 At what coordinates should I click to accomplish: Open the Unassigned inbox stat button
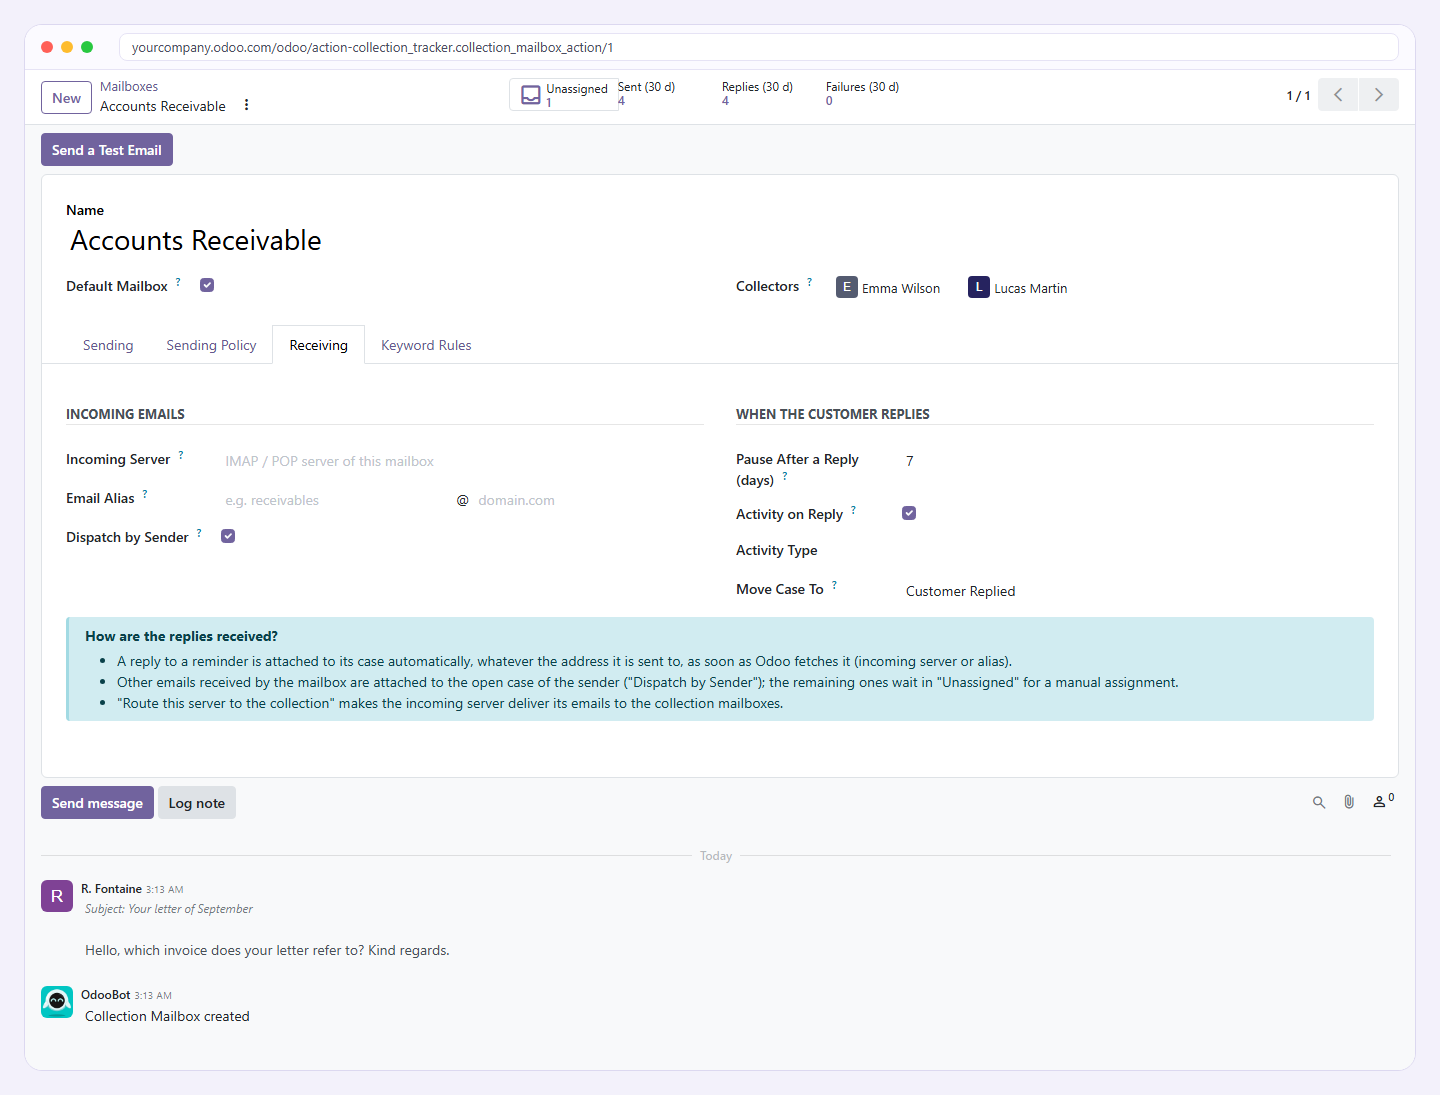click(563, 95)
